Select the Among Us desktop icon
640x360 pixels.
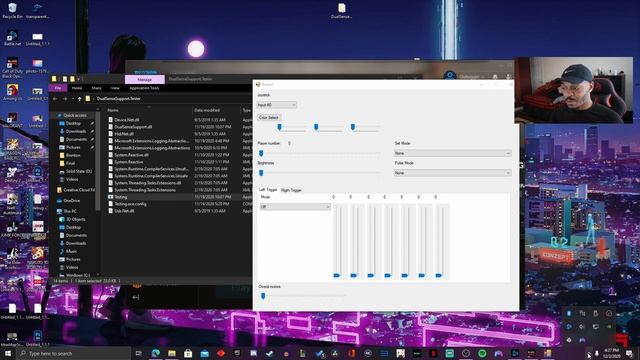click(12, 92)
